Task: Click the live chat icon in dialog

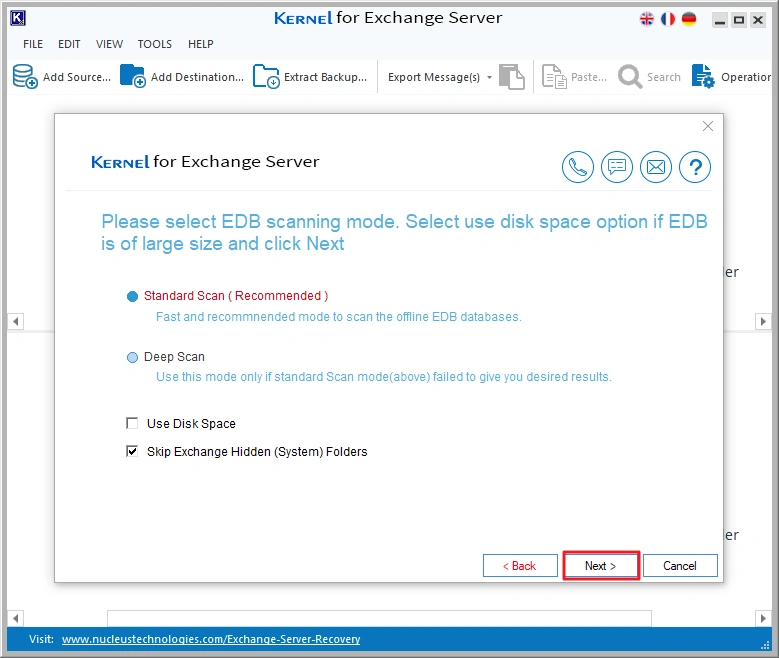Action: 617,167
